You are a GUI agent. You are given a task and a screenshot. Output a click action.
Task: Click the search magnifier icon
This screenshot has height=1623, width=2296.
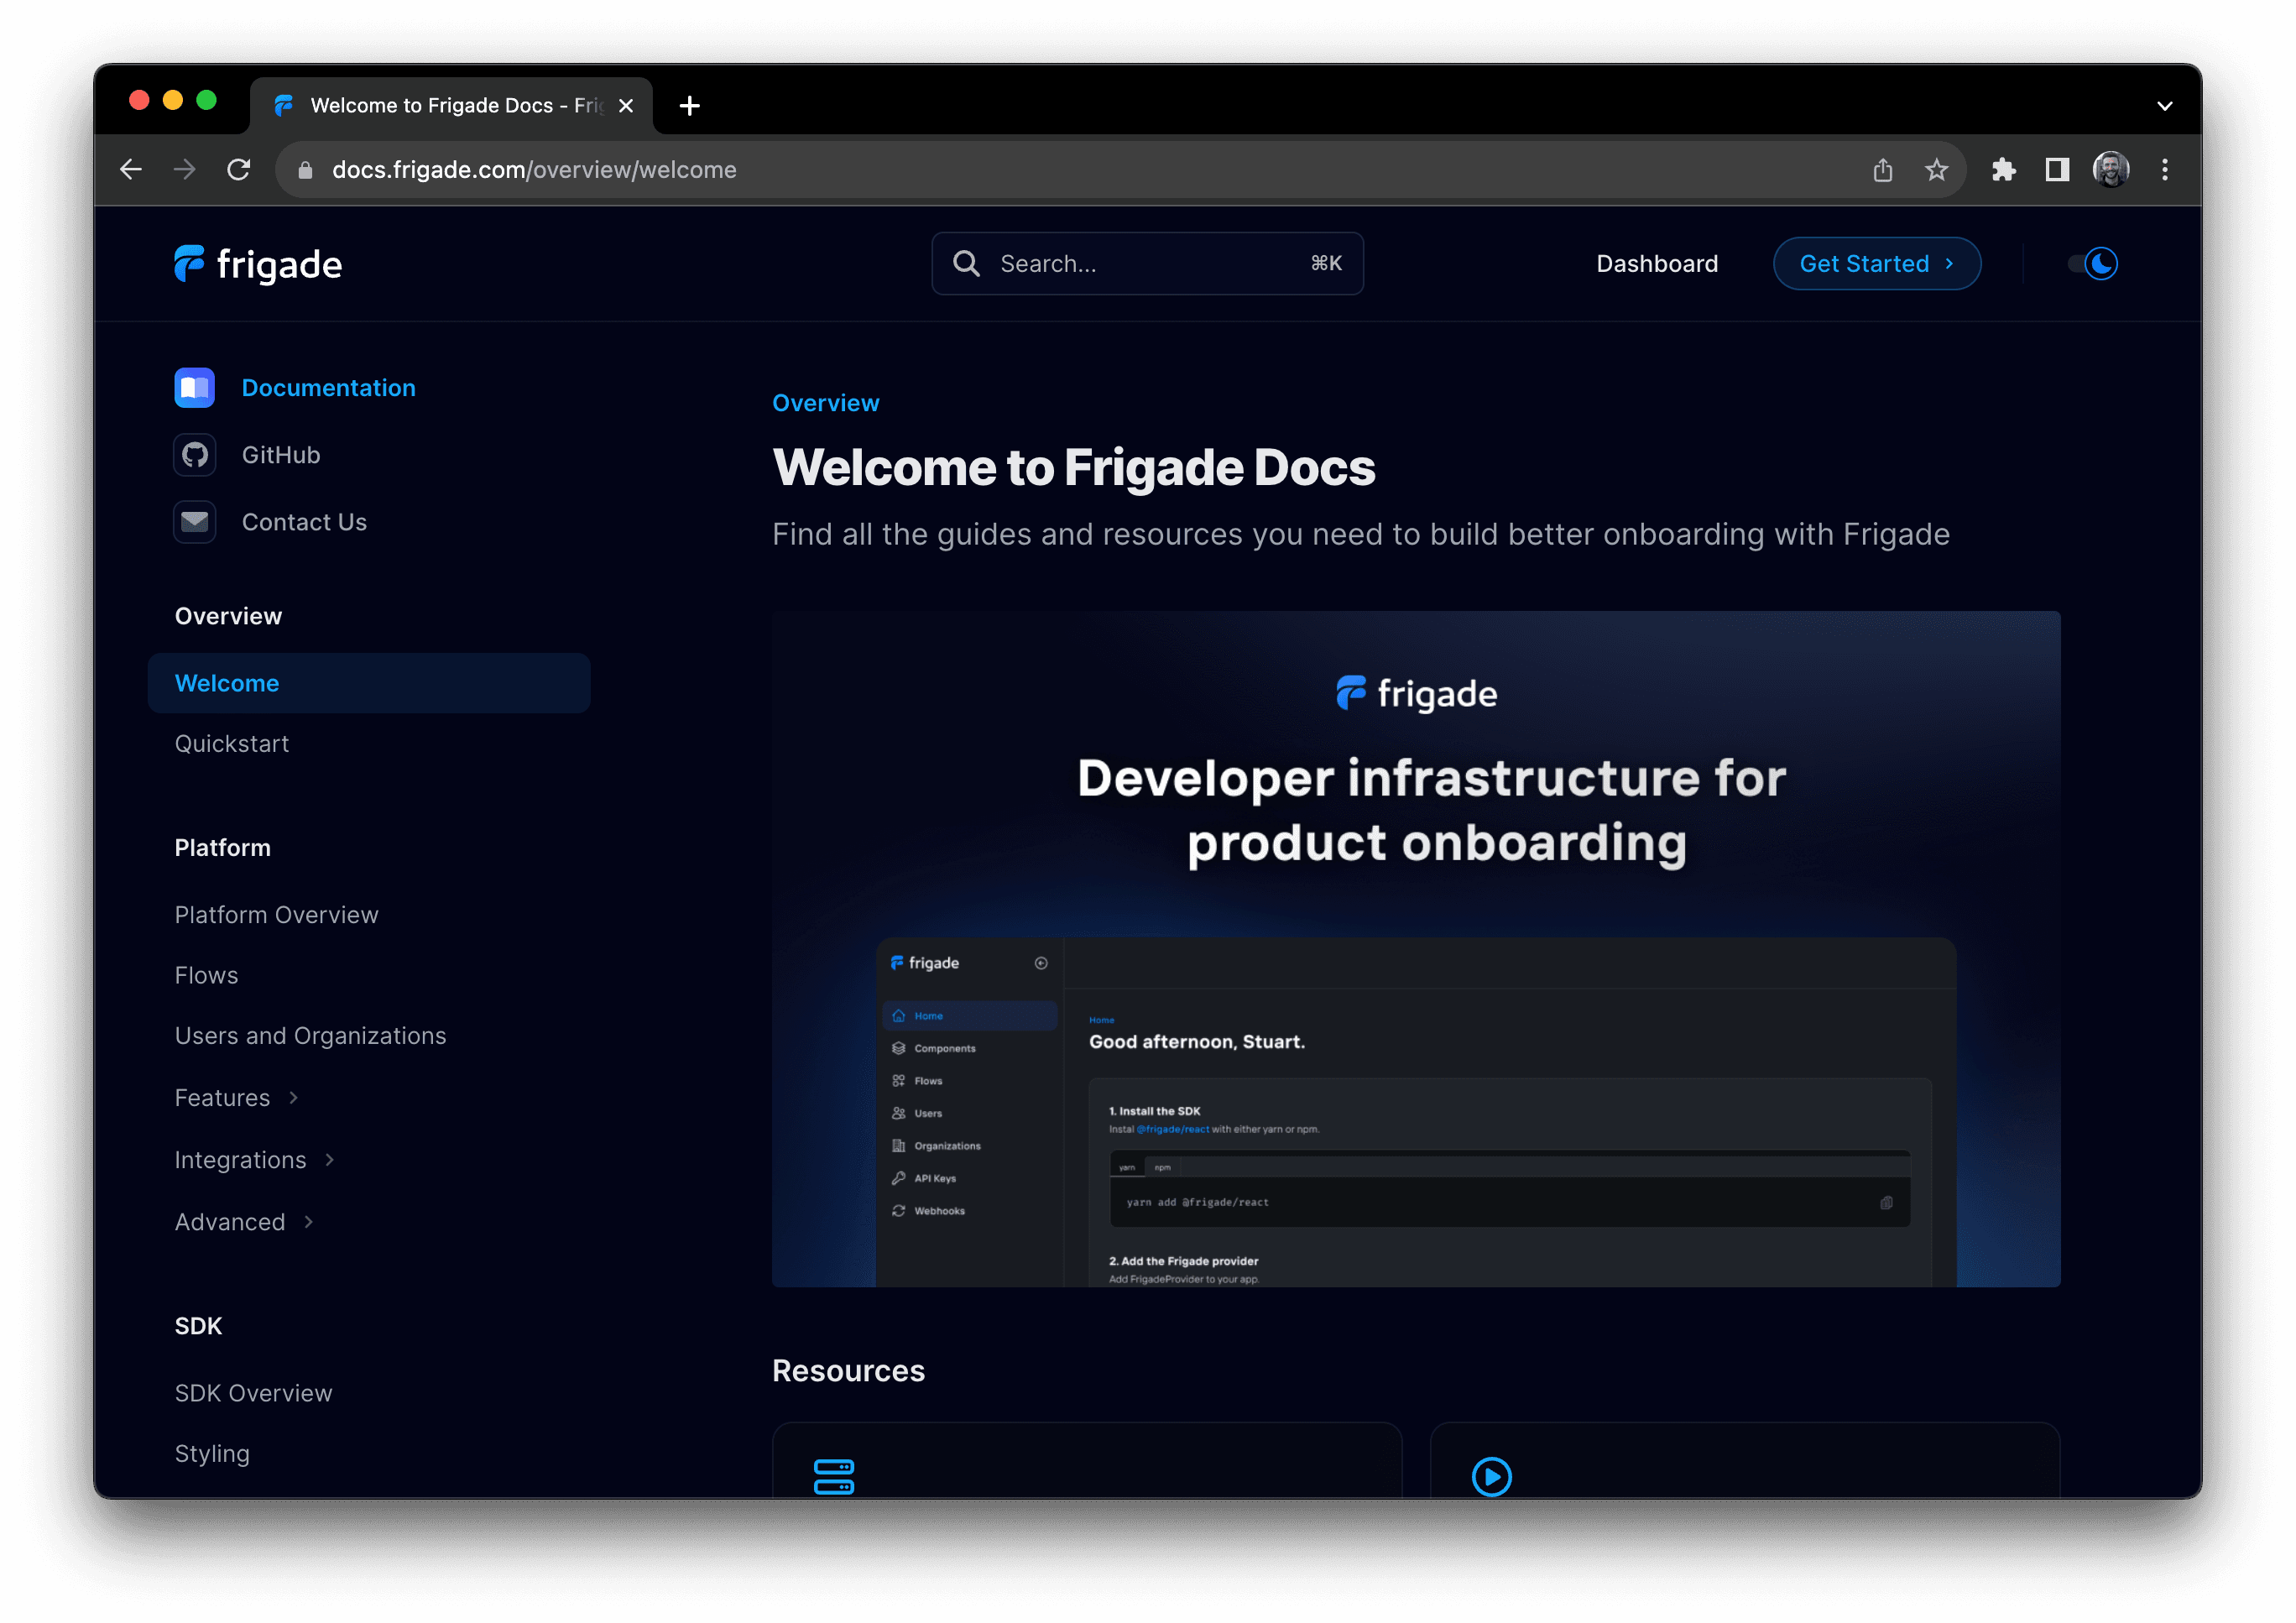[966, 263]
